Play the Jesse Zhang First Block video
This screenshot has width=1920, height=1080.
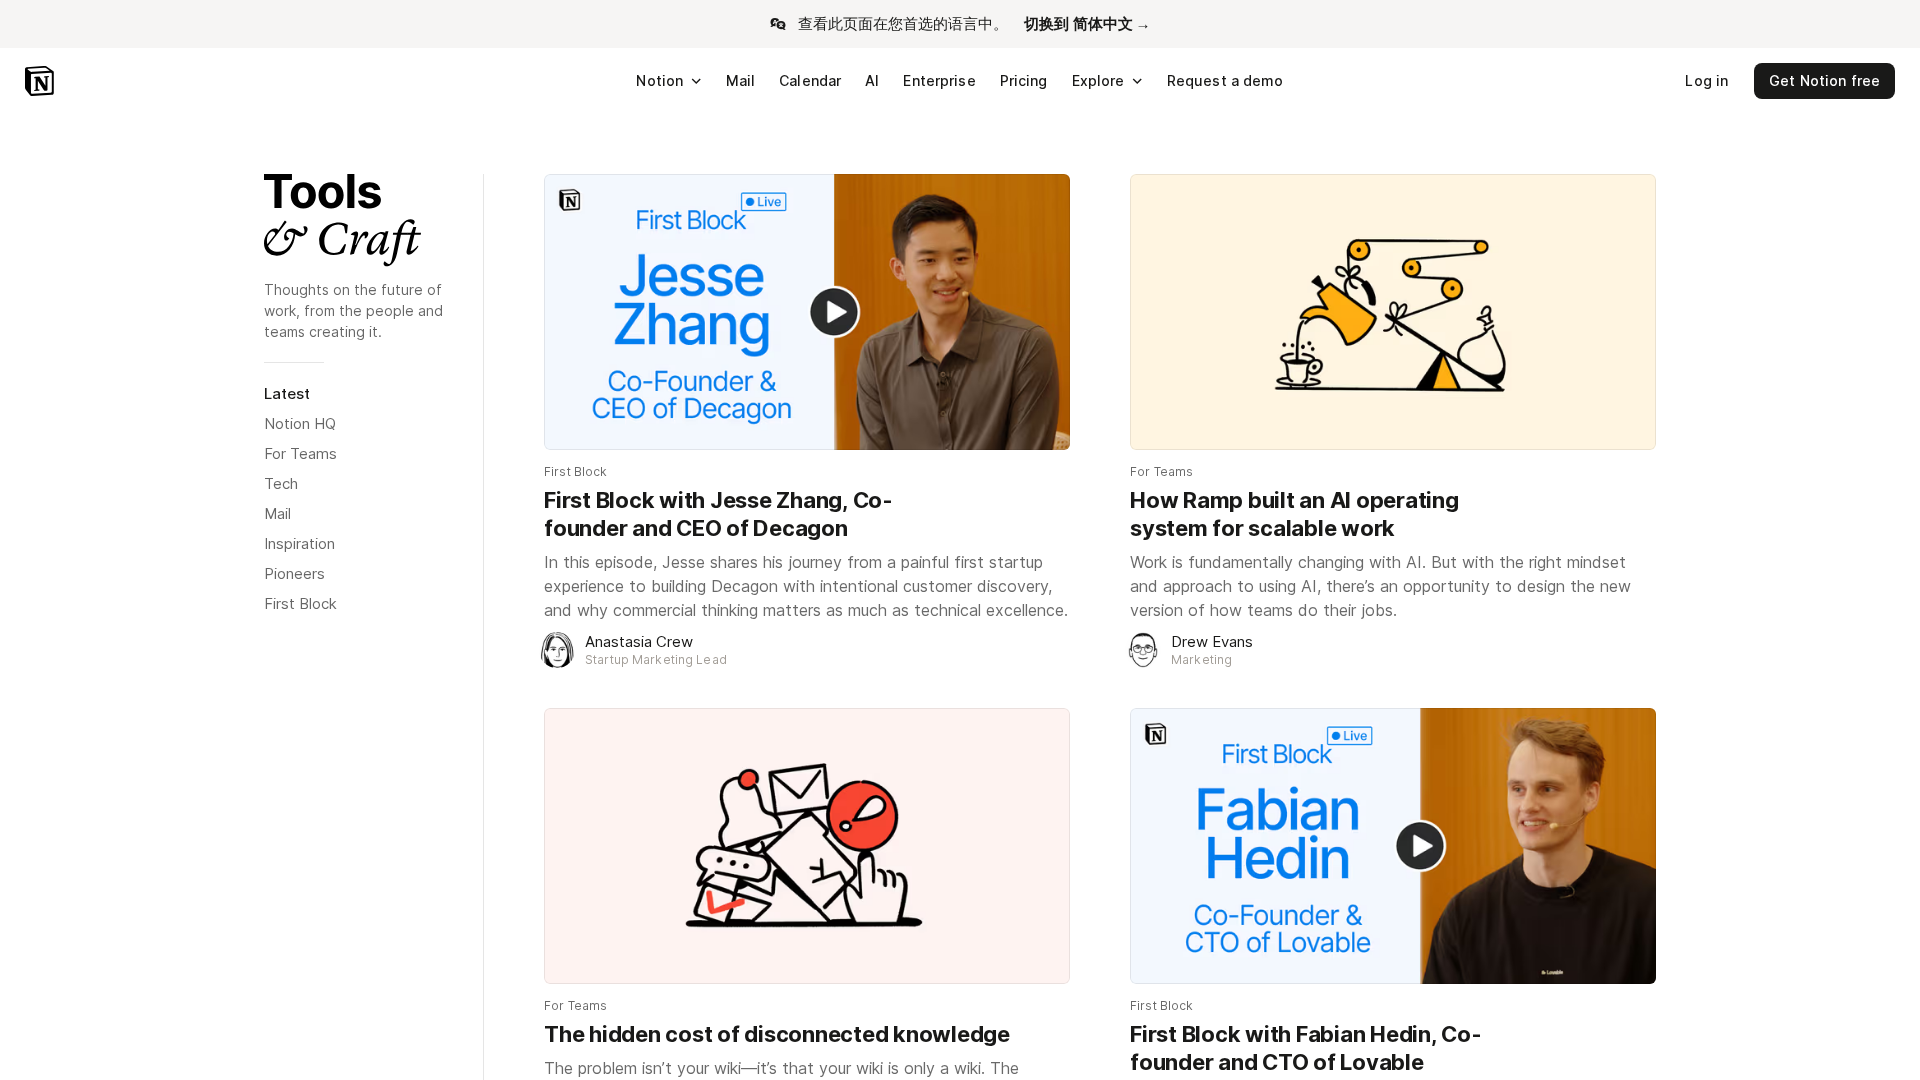(x=834, y=312)
